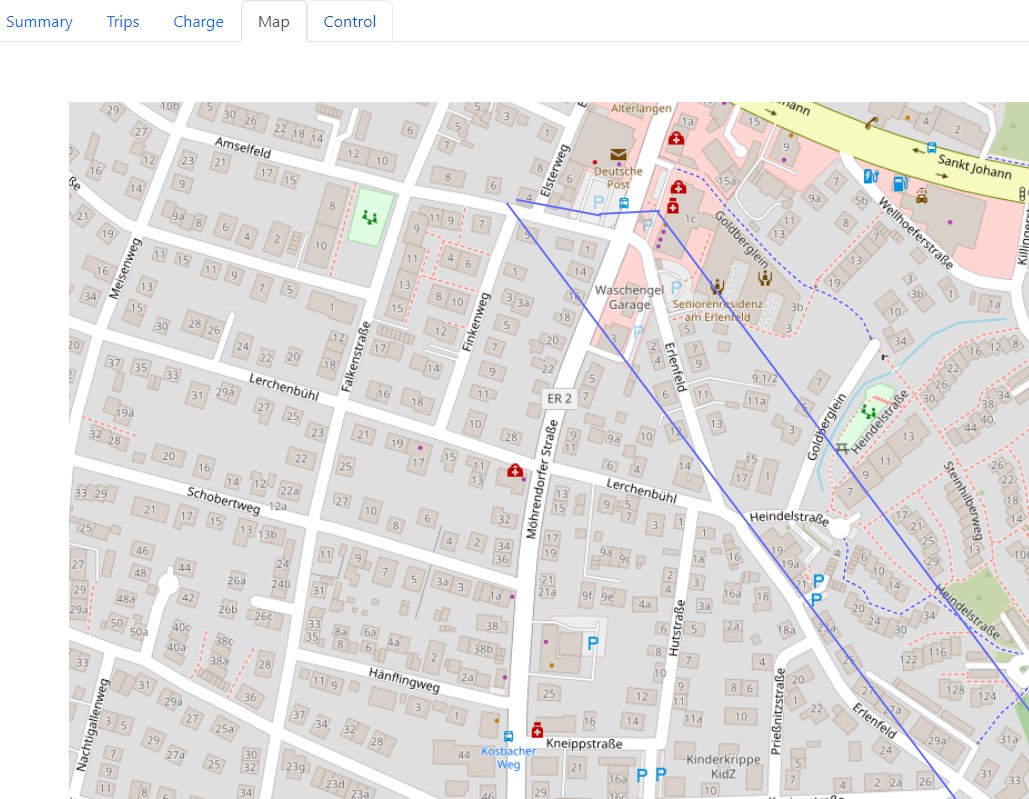Click the bus stop icon on Sankt Johann
The height and width of the screenshot is (799, 1029).
pos(931,148)
